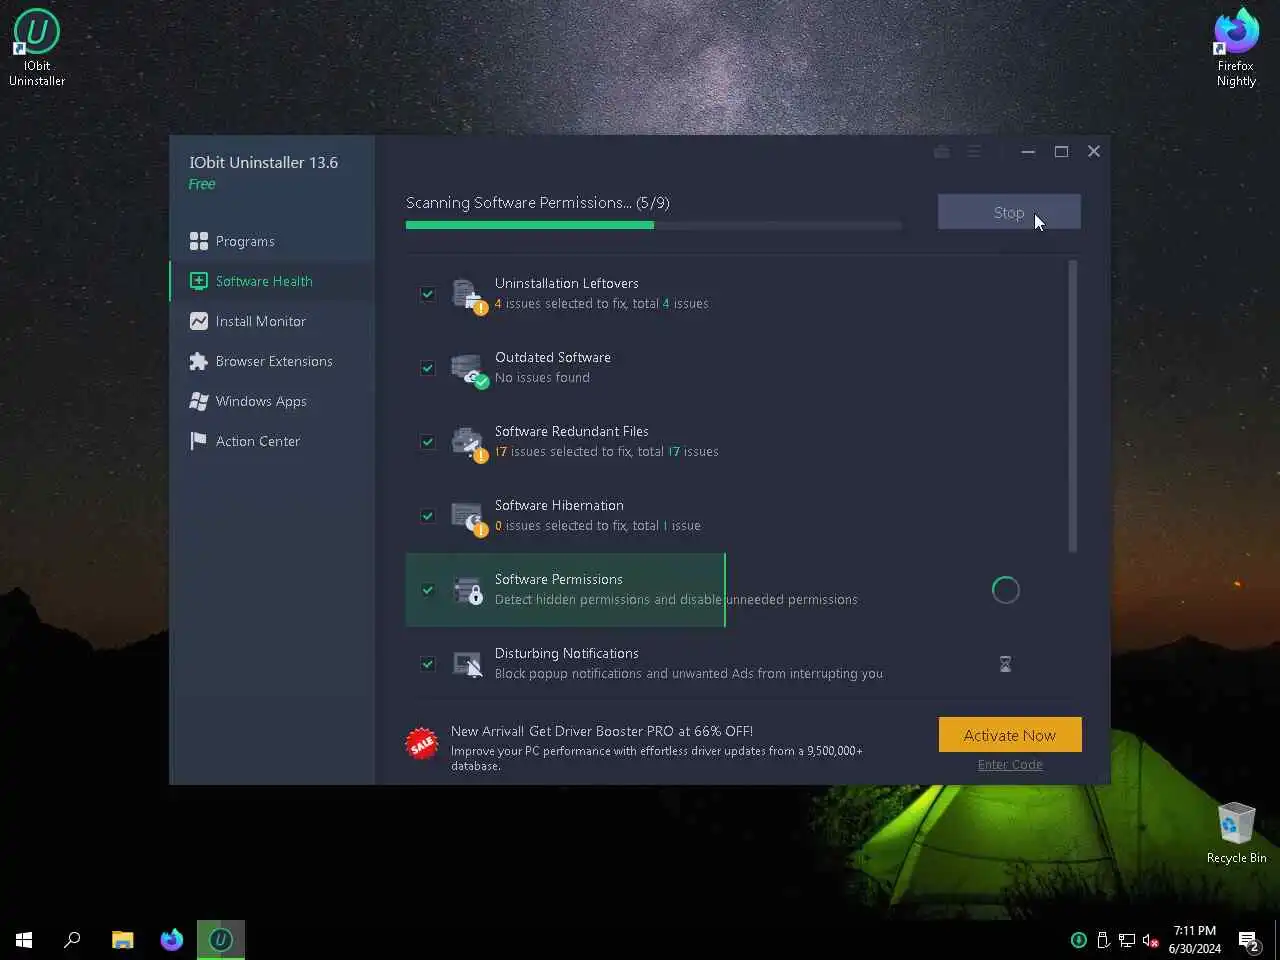Viewport: 1280px width, 960px height.
Task: Click the IObit tray icon in system tray
Action: point(1079,940)
